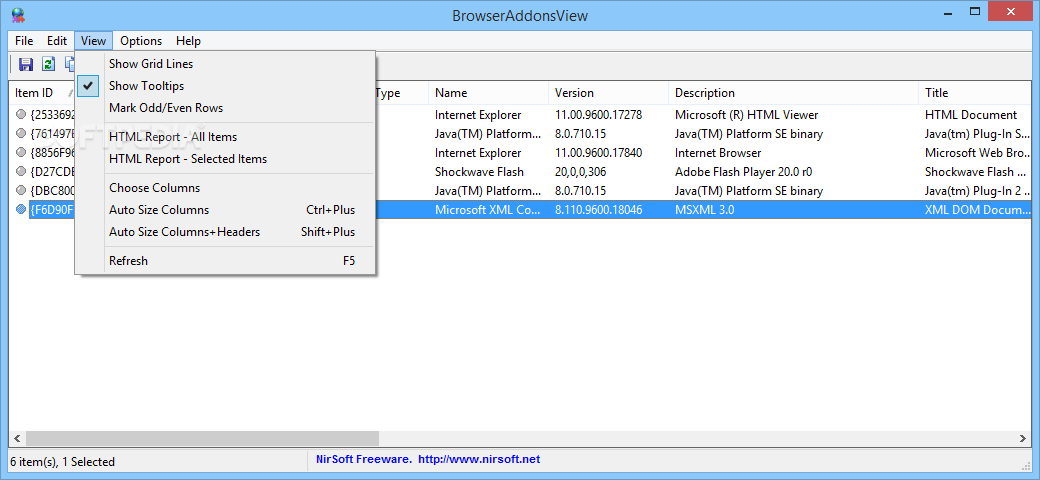Uncheck the Show Tooltips option
The image size is (1040, 480).
pos(226,86)
